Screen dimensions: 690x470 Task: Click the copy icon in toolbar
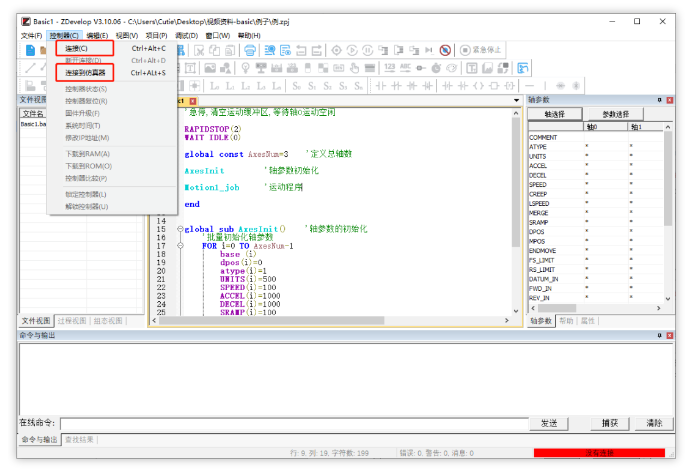[x=214, y=50]
